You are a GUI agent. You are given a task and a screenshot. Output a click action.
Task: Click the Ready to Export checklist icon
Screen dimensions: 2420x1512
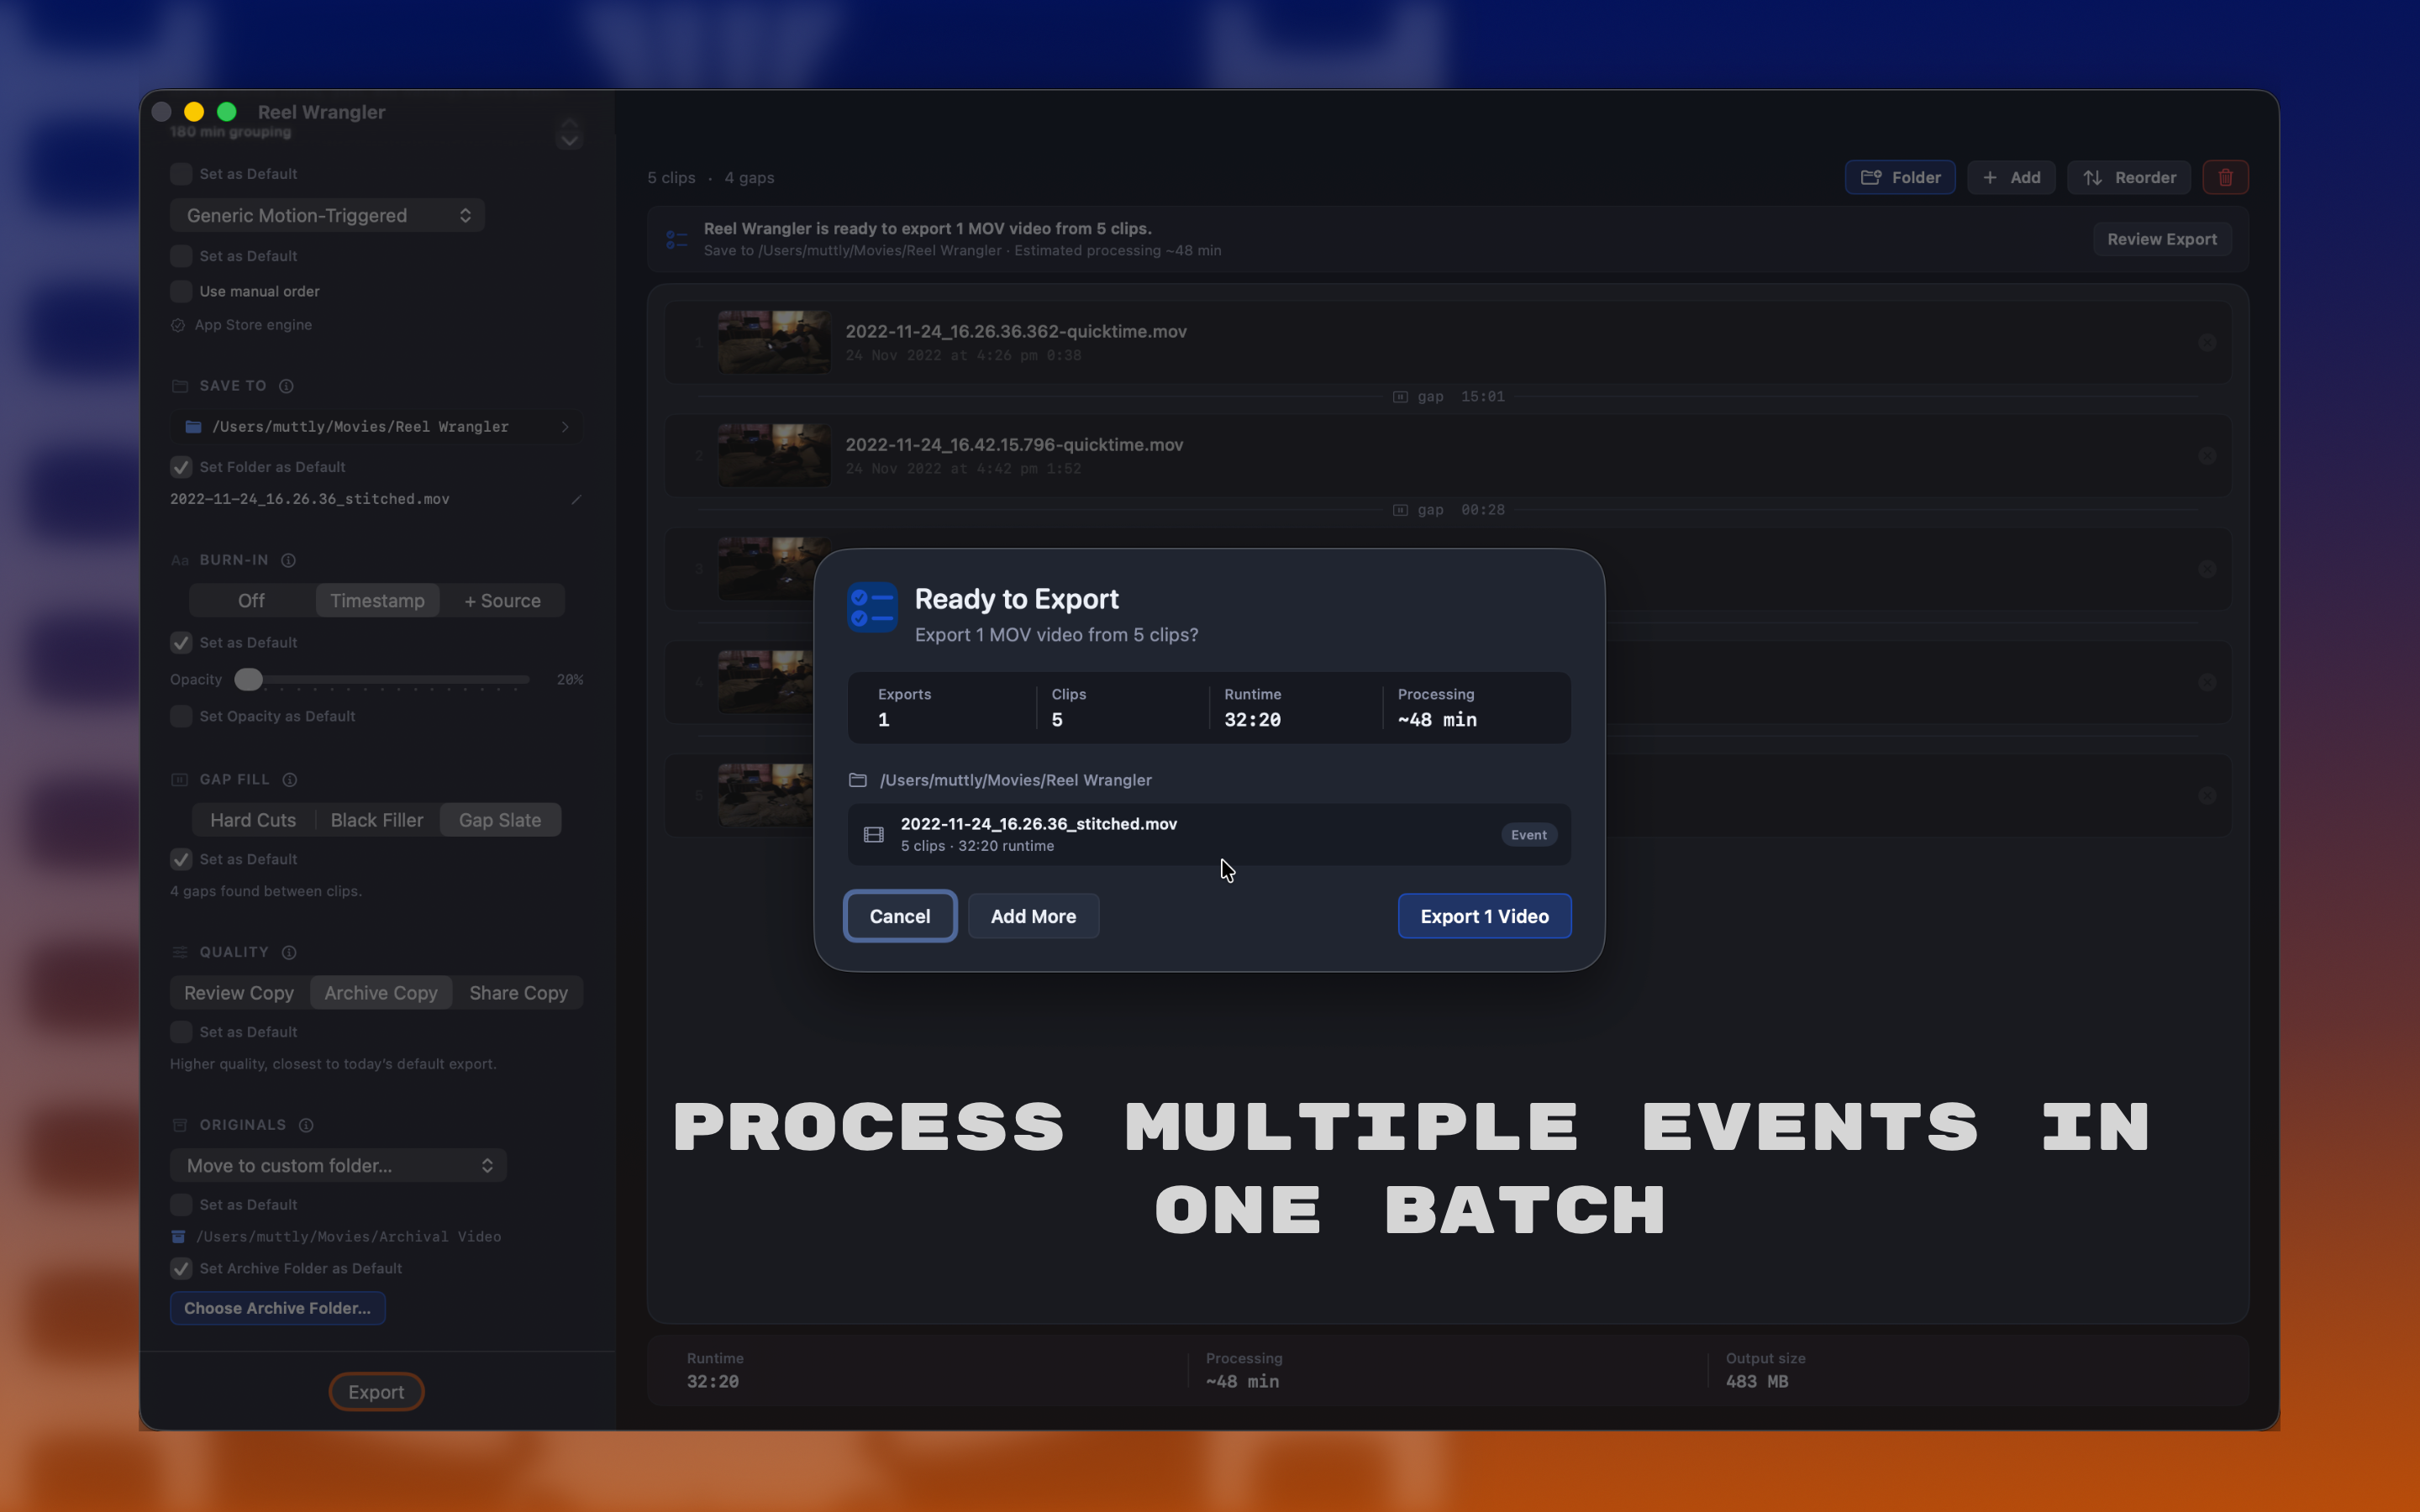click(x=872, y=607)
